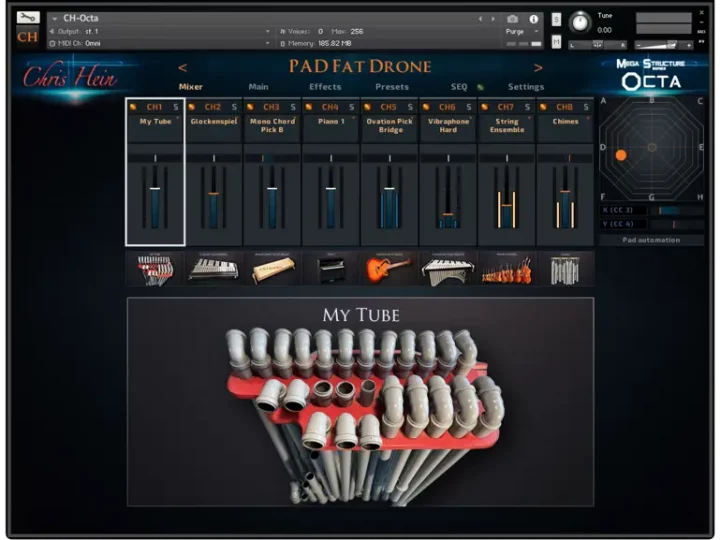
Task: Switch to the Effects tab
Action: point(325,87)
